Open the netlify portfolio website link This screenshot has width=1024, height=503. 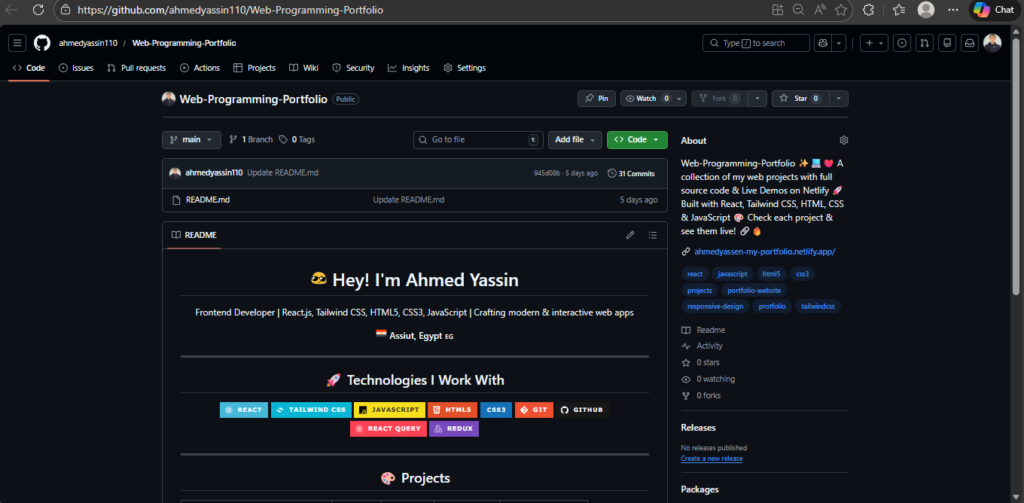click(x=765, y=252)
